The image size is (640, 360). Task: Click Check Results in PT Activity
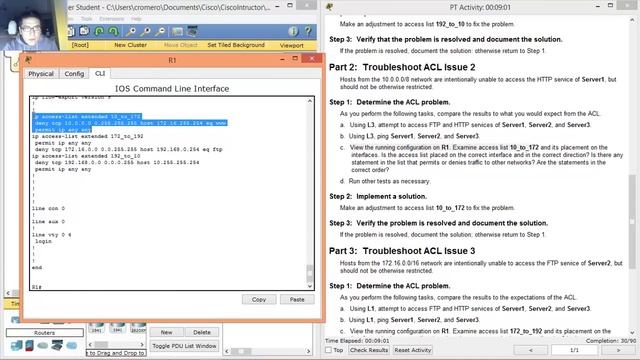(x=369, y=350)
